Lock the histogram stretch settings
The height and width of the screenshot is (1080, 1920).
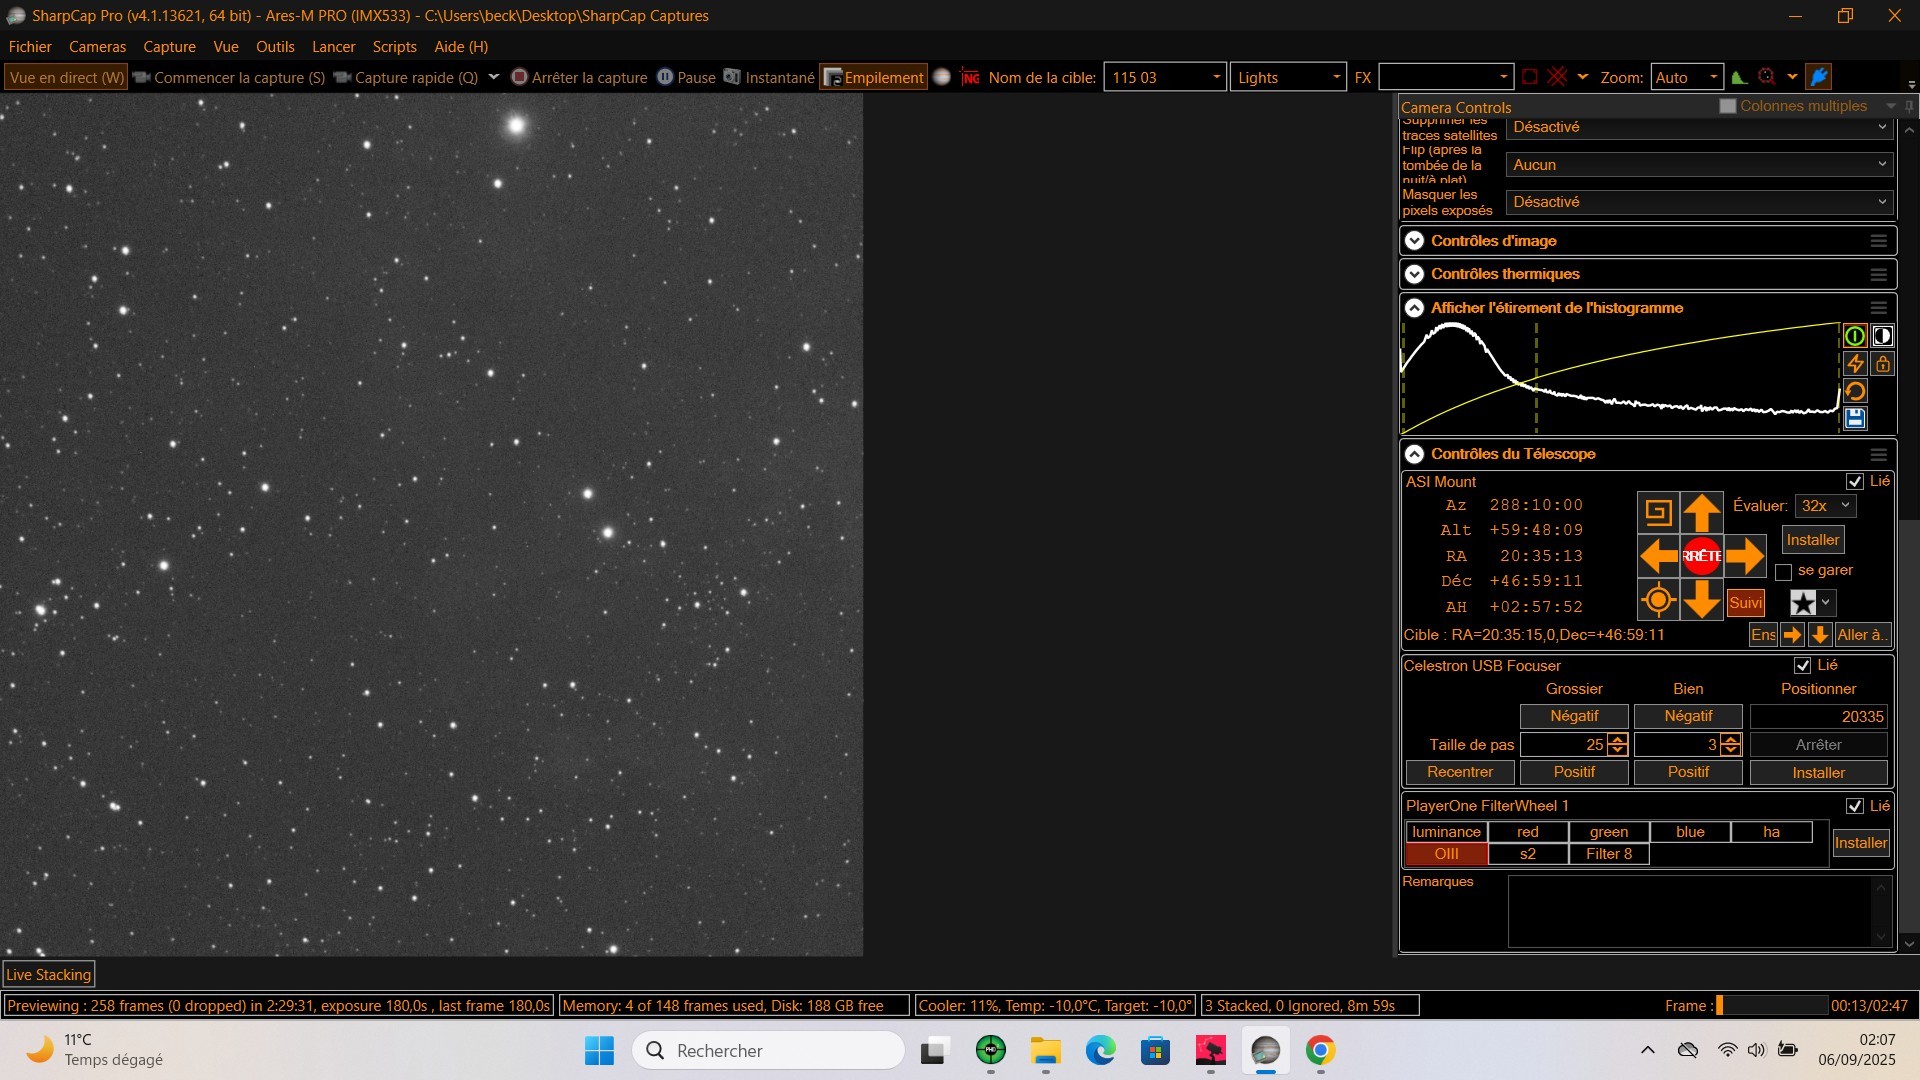[x=1882, y=364]
